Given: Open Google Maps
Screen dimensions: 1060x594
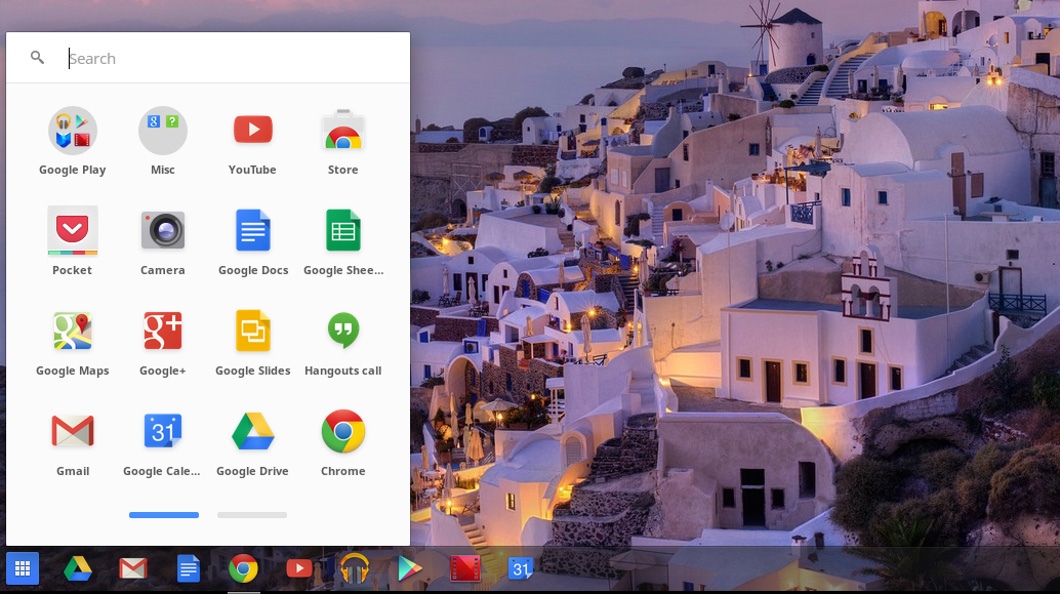Looking at the screenshot, I should (72, 330).
